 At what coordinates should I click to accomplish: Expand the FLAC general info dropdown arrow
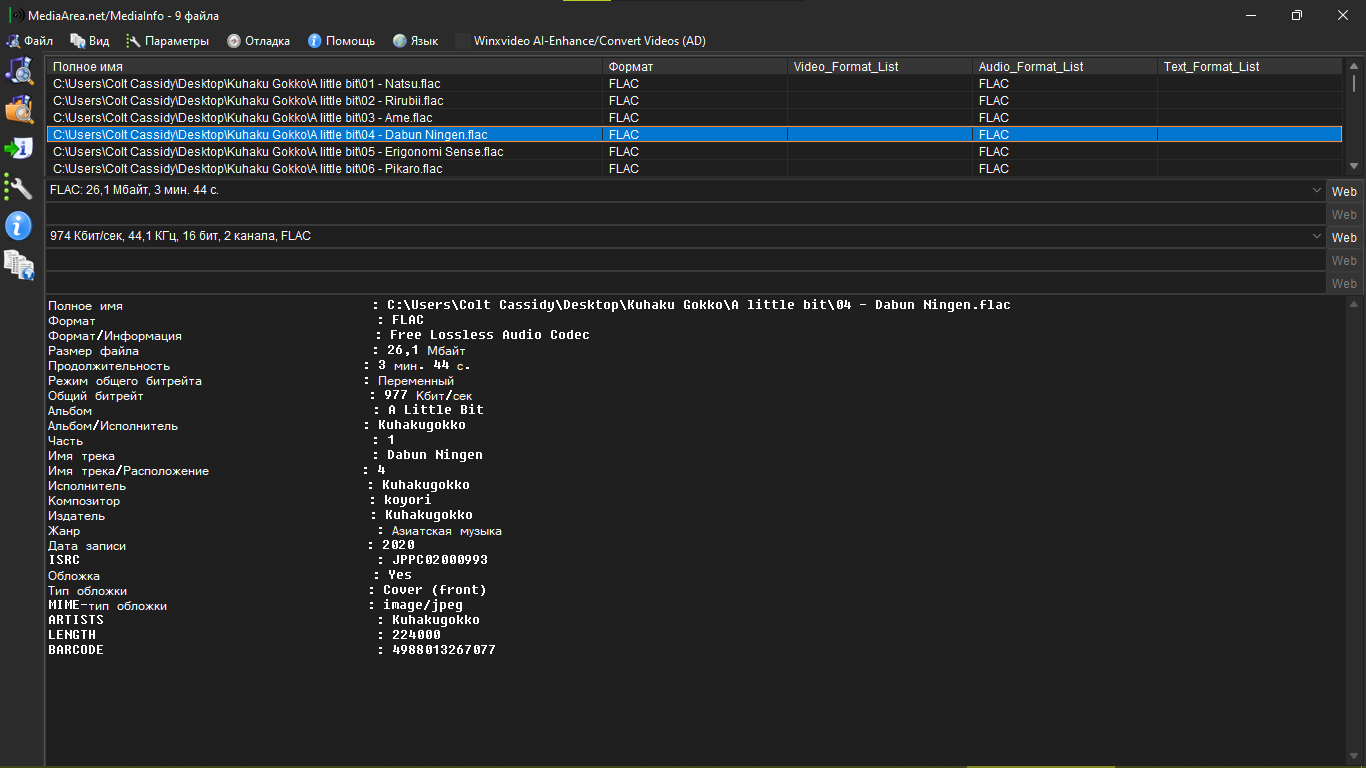pyautogui.click(x=1317, y=190)
